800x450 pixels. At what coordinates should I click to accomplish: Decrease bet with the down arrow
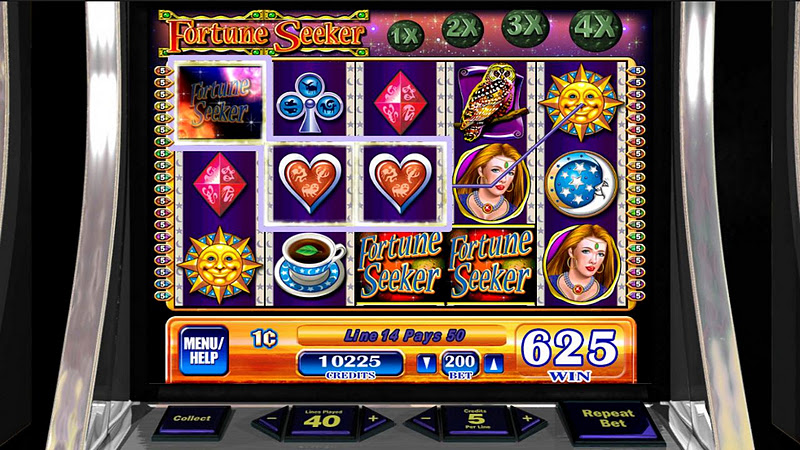427,363
